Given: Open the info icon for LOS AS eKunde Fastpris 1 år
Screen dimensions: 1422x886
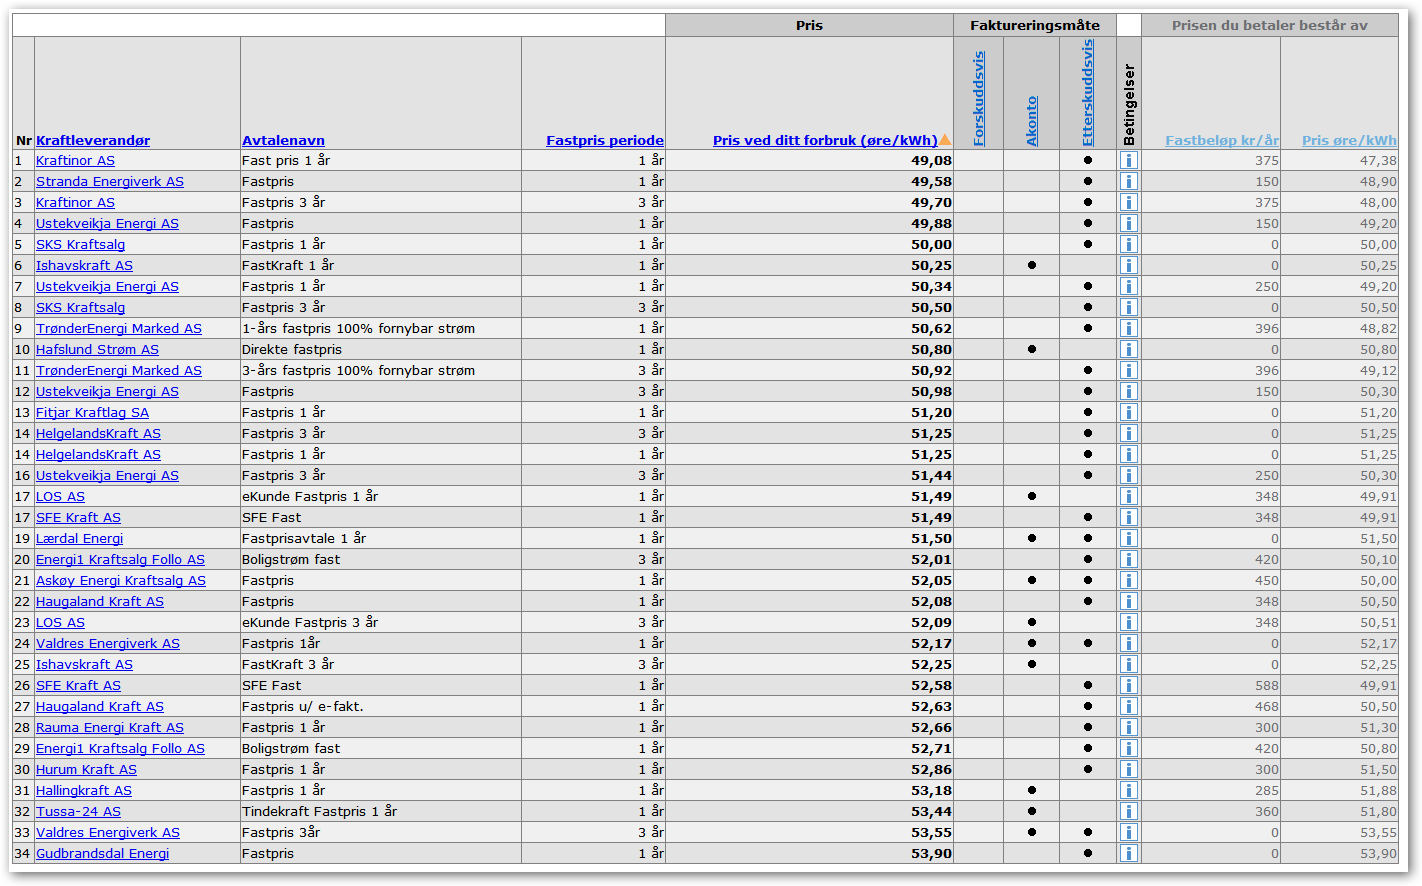Looking at the screenshot, I should coord(1128,496).
